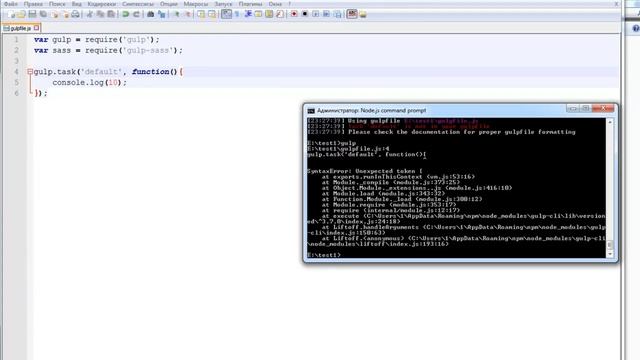640x360 pixels.
Task: Open Find with the binoculars icon
Action: pos(151,14)
